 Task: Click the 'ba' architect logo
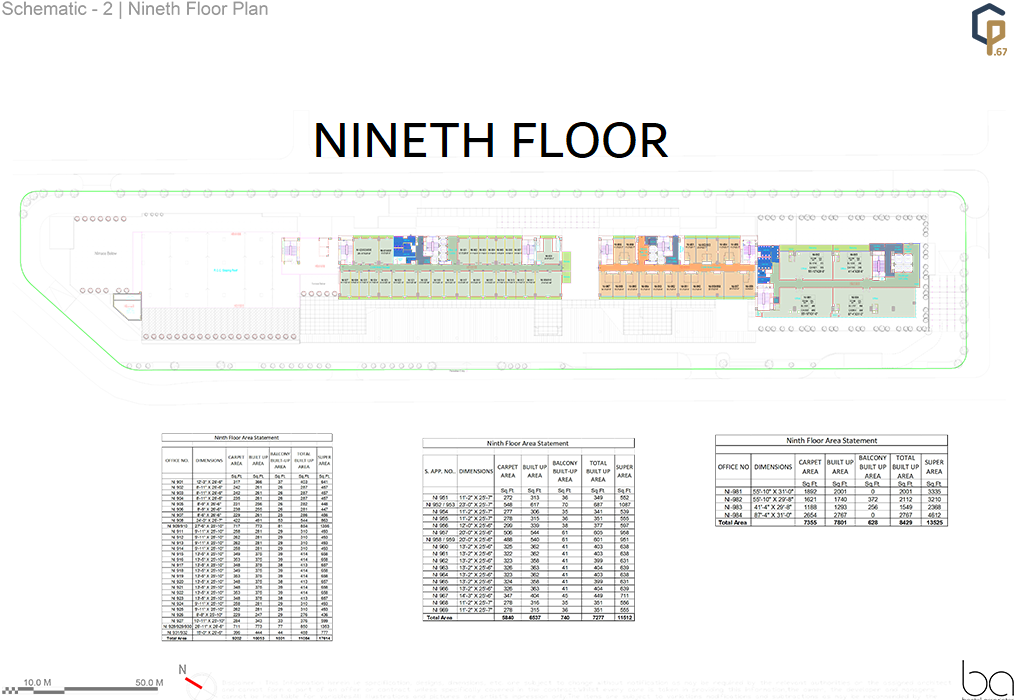click(979, 675)
